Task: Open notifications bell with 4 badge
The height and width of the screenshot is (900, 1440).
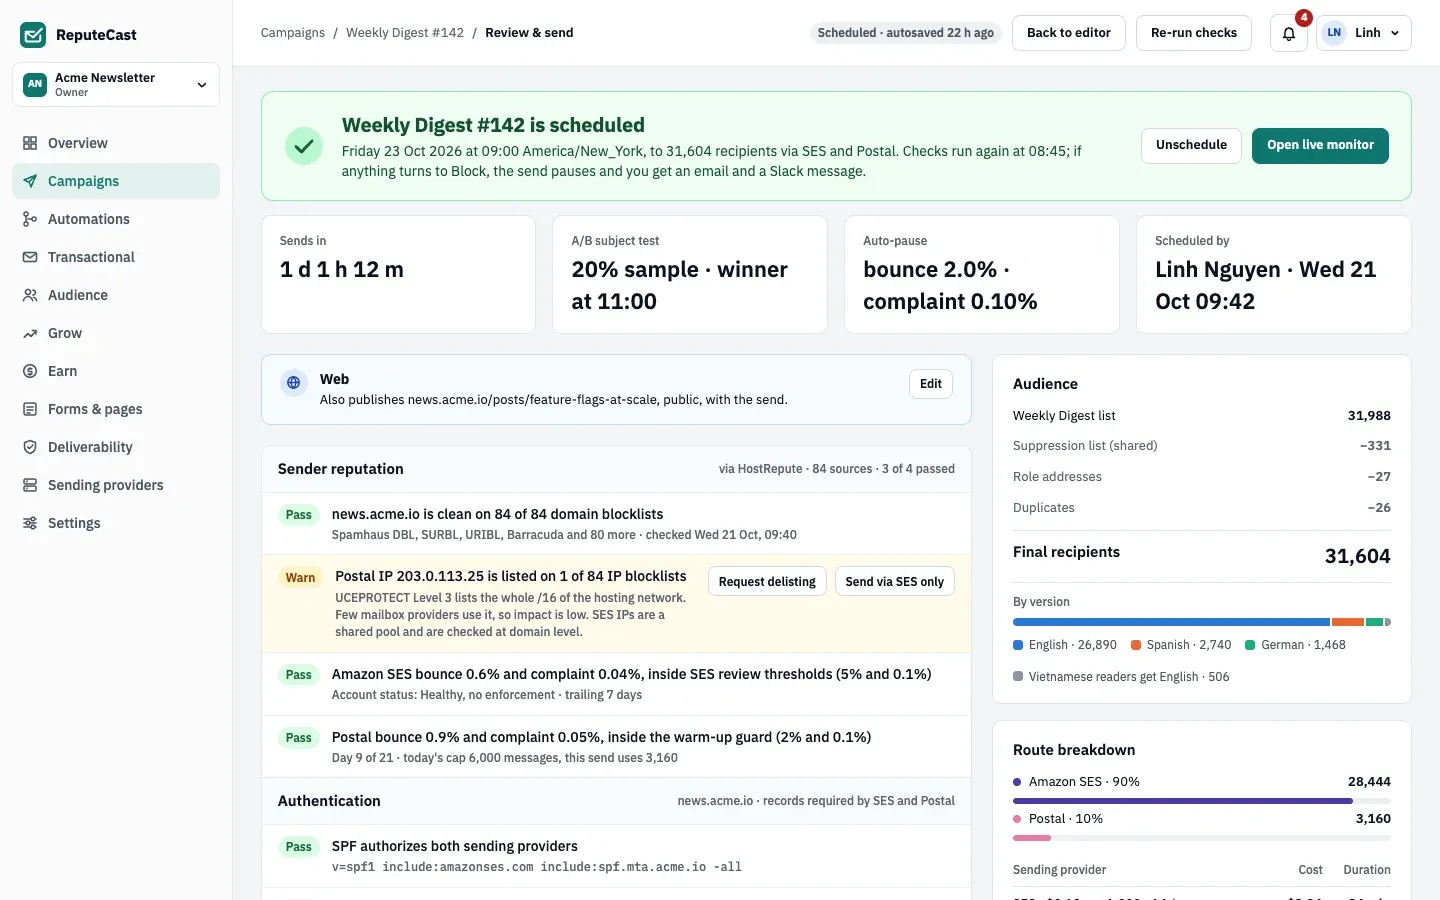Action: [1289, 33]
